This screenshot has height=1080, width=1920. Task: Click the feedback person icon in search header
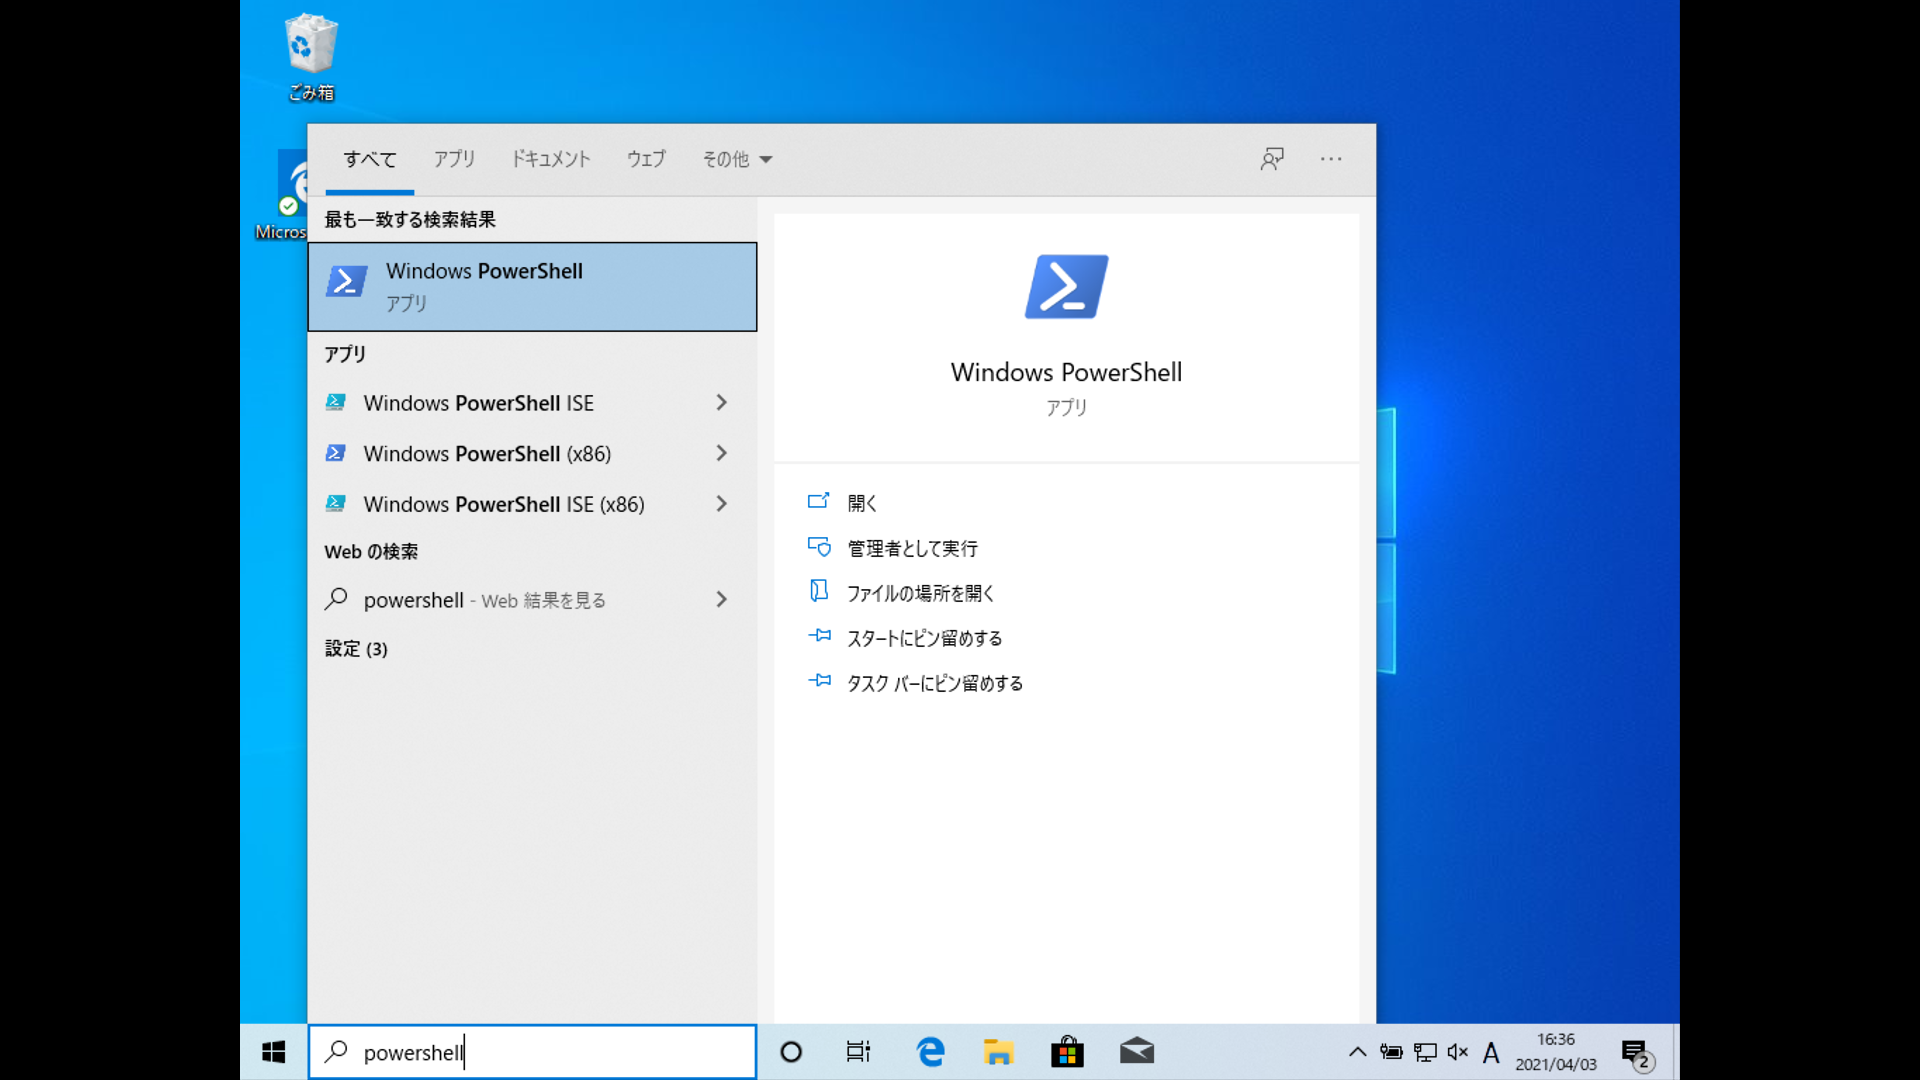click(x=1272, y=159)
